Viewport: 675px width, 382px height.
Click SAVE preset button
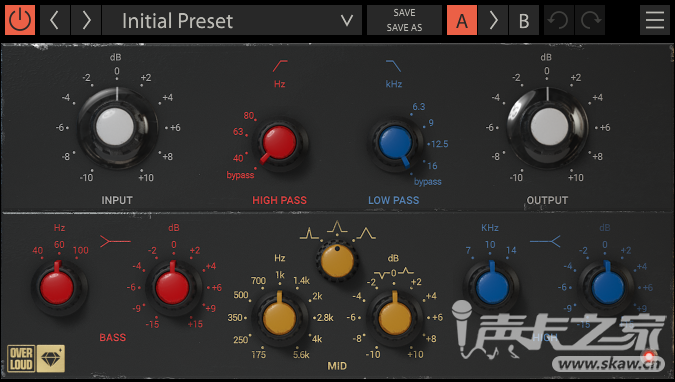(x=404, y=13)
